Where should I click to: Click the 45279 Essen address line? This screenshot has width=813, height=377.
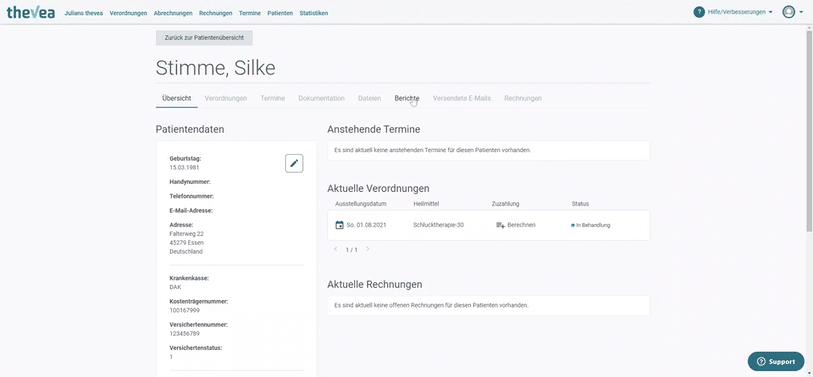(187, 243)
